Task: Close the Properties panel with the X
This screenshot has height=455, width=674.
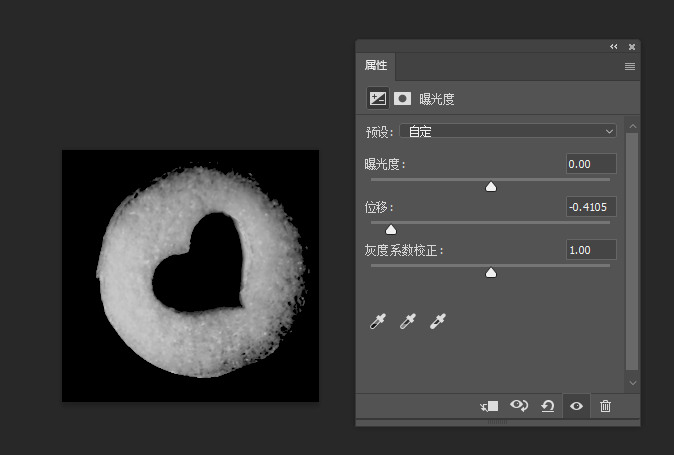Action: (x=632, y=47)
